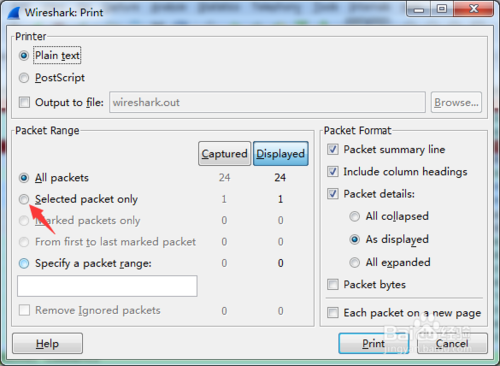Click the Captured packet range button
Image resolution: width=500 pixels, height=366 pixels.
coord(224,154)
